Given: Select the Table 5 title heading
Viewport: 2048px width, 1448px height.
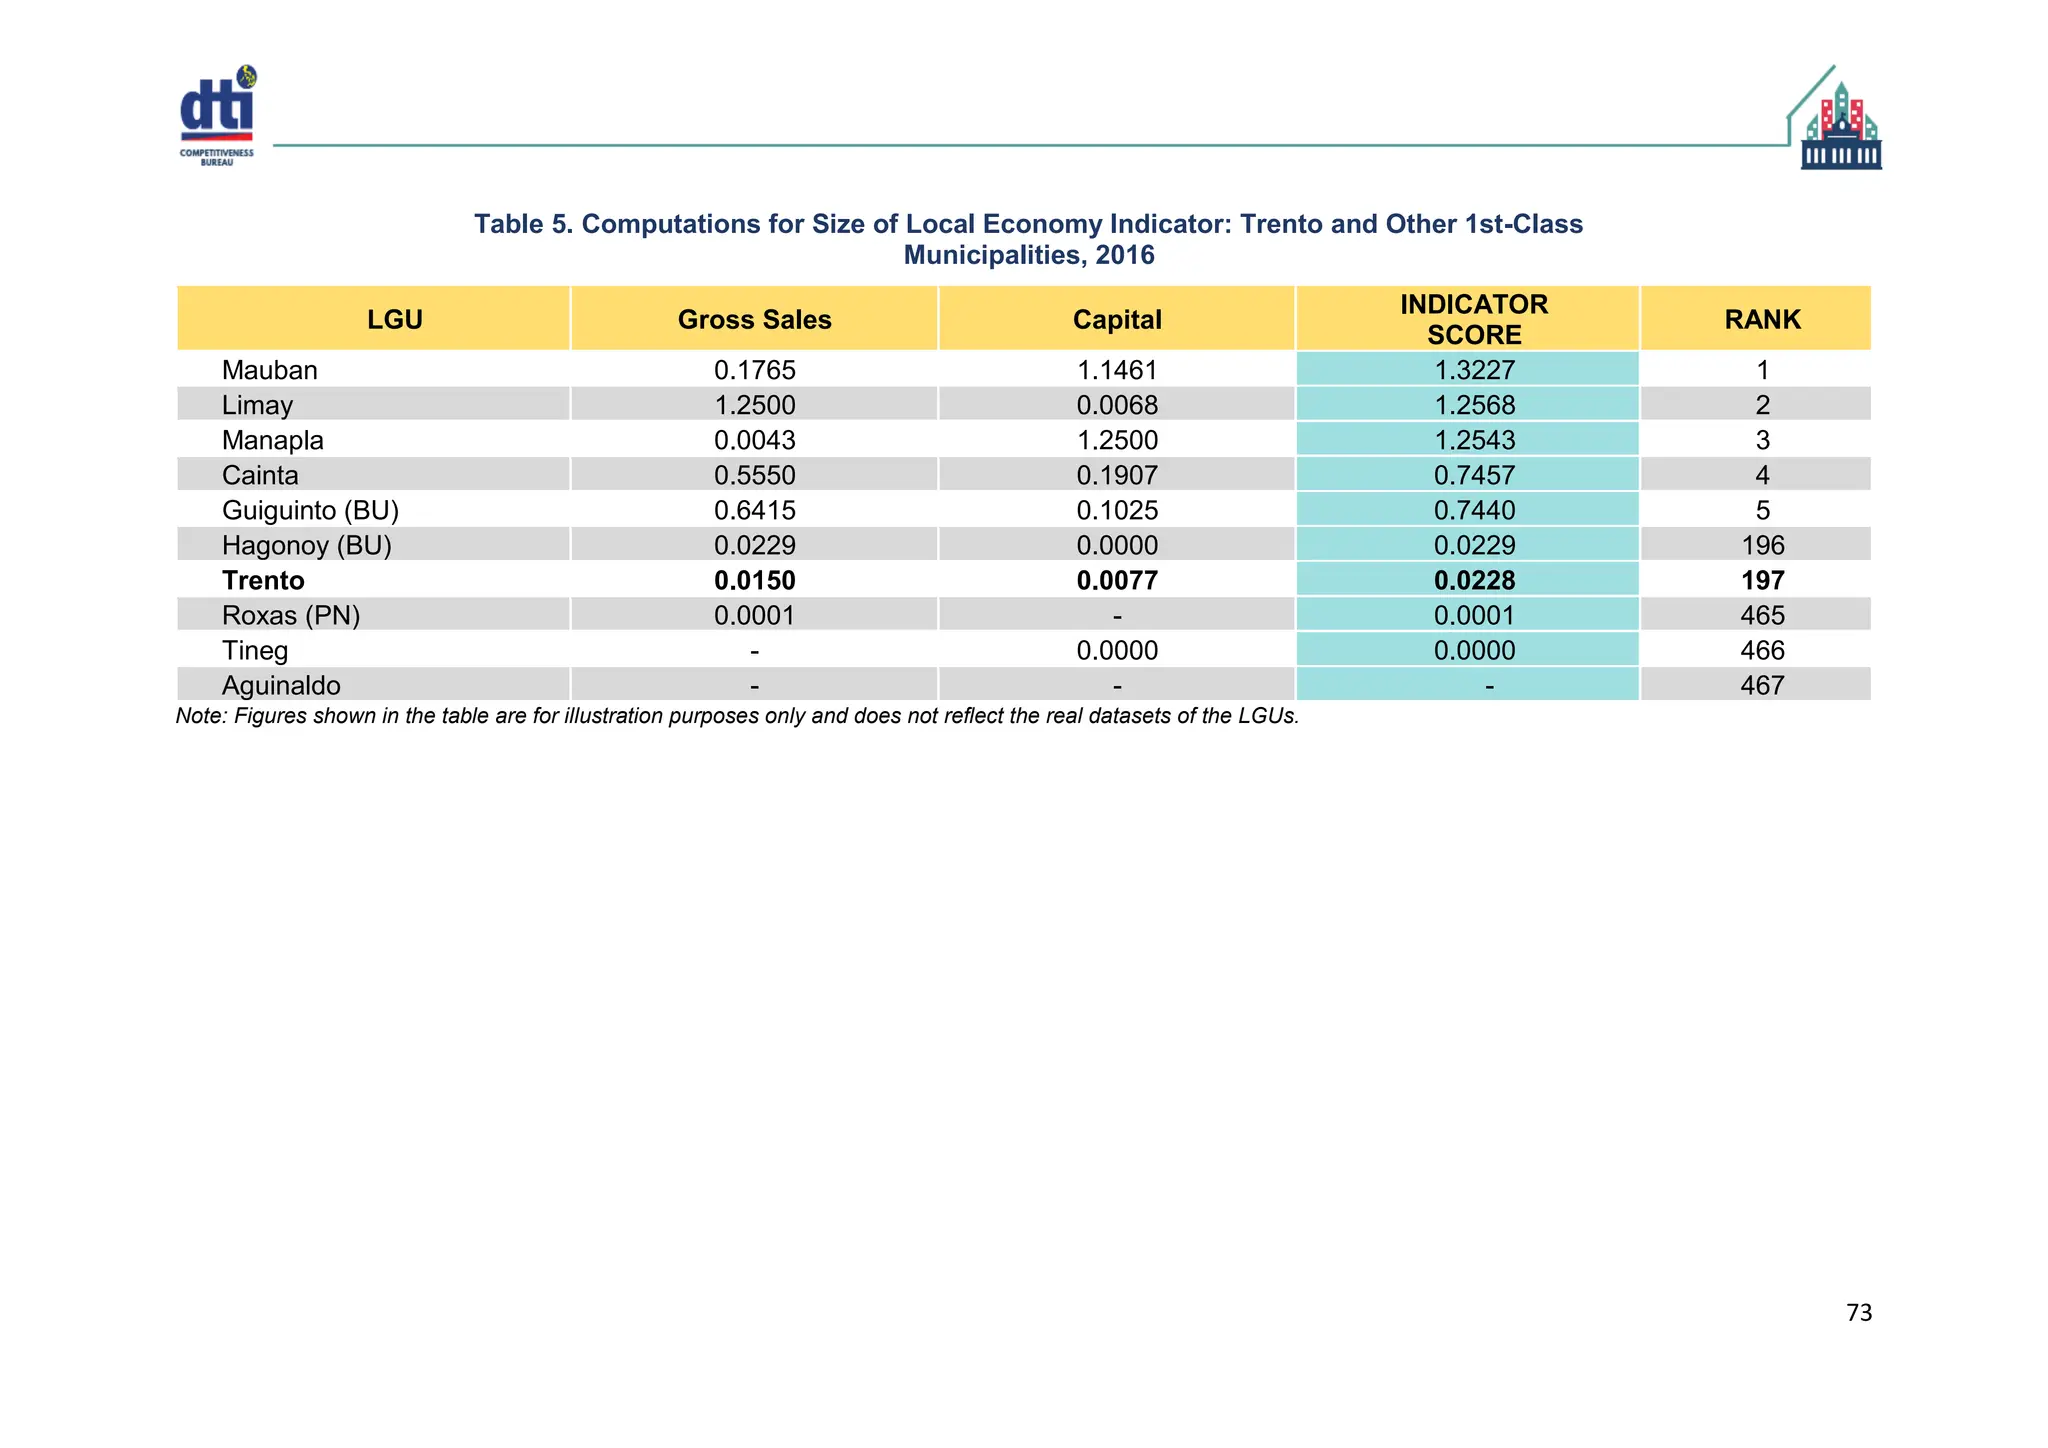Looking at the screenshot, I should pyautogui.click(x=1028, y=239).
